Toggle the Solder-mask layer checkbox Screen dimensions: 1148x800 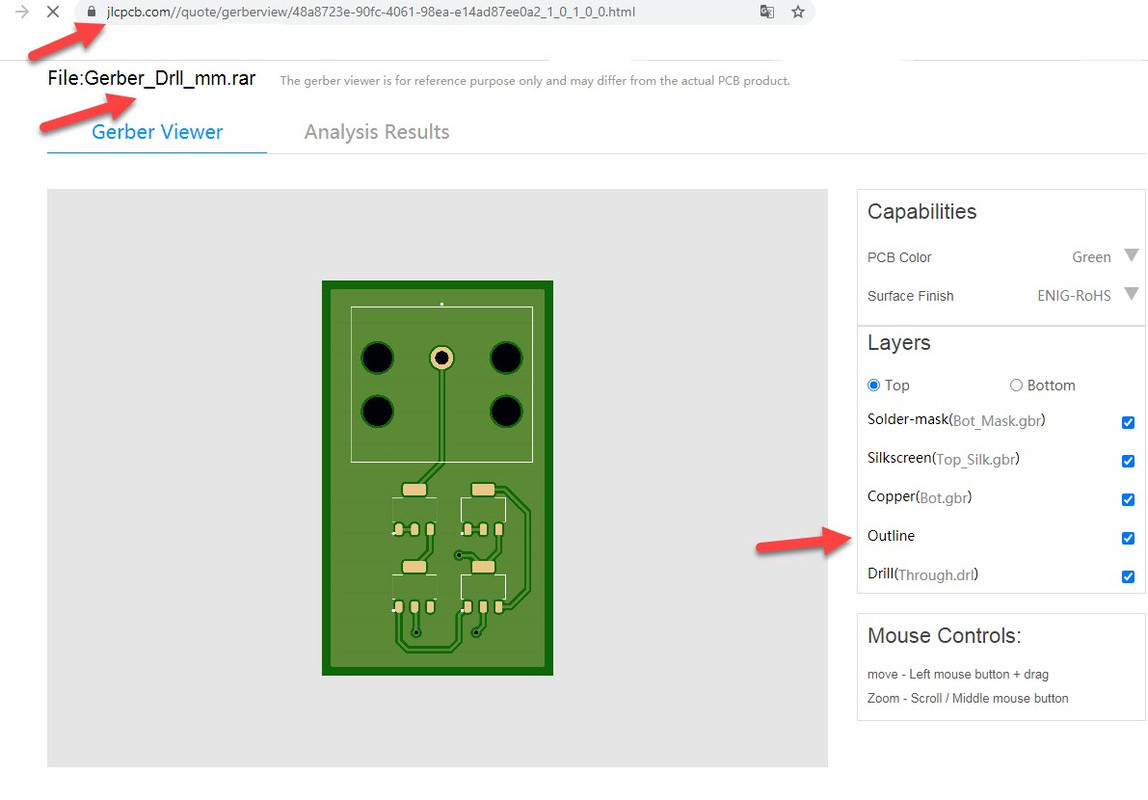click(1128, 422)
